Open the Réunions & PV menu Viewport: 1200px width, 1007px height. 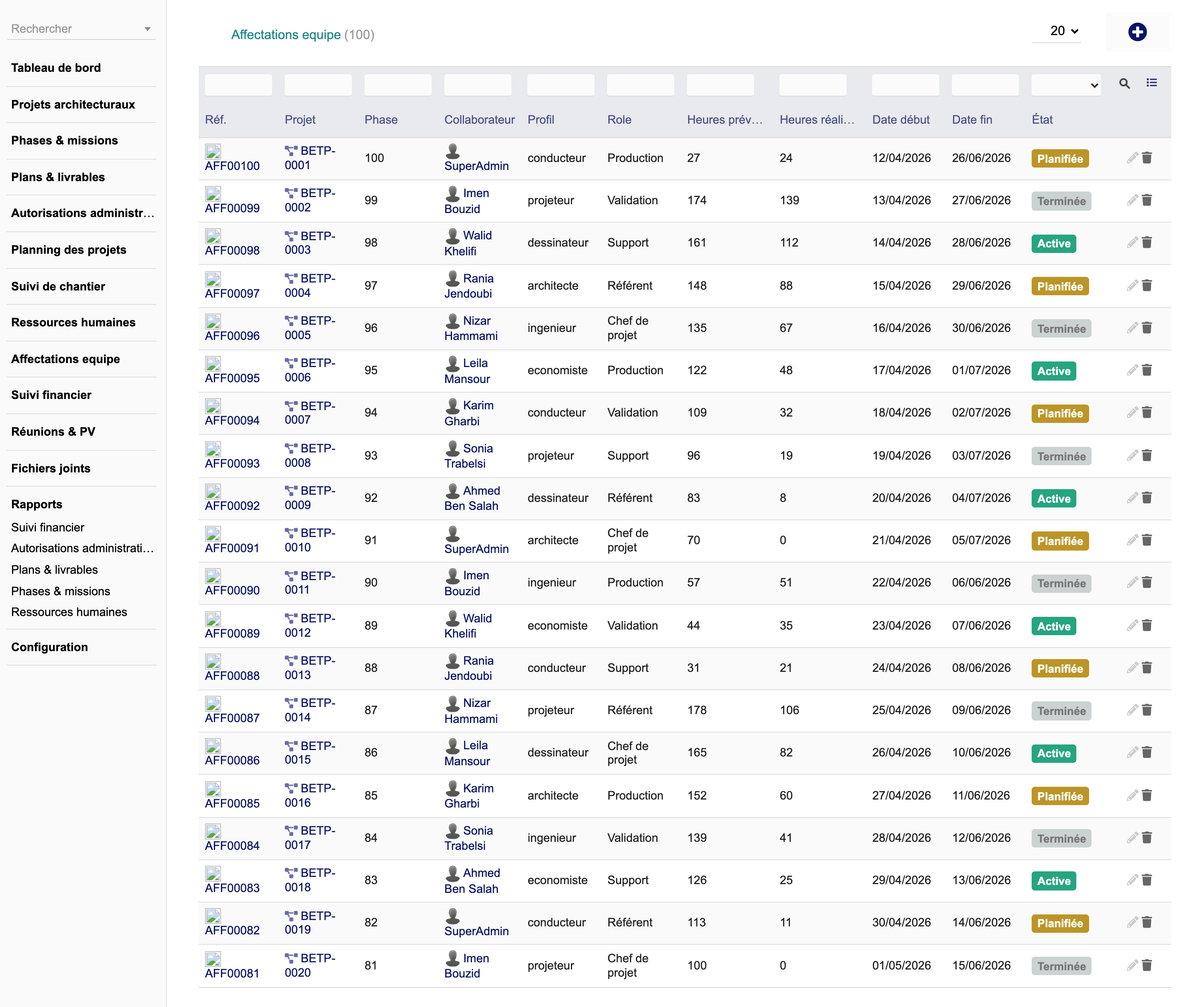(x=53, y=432)
